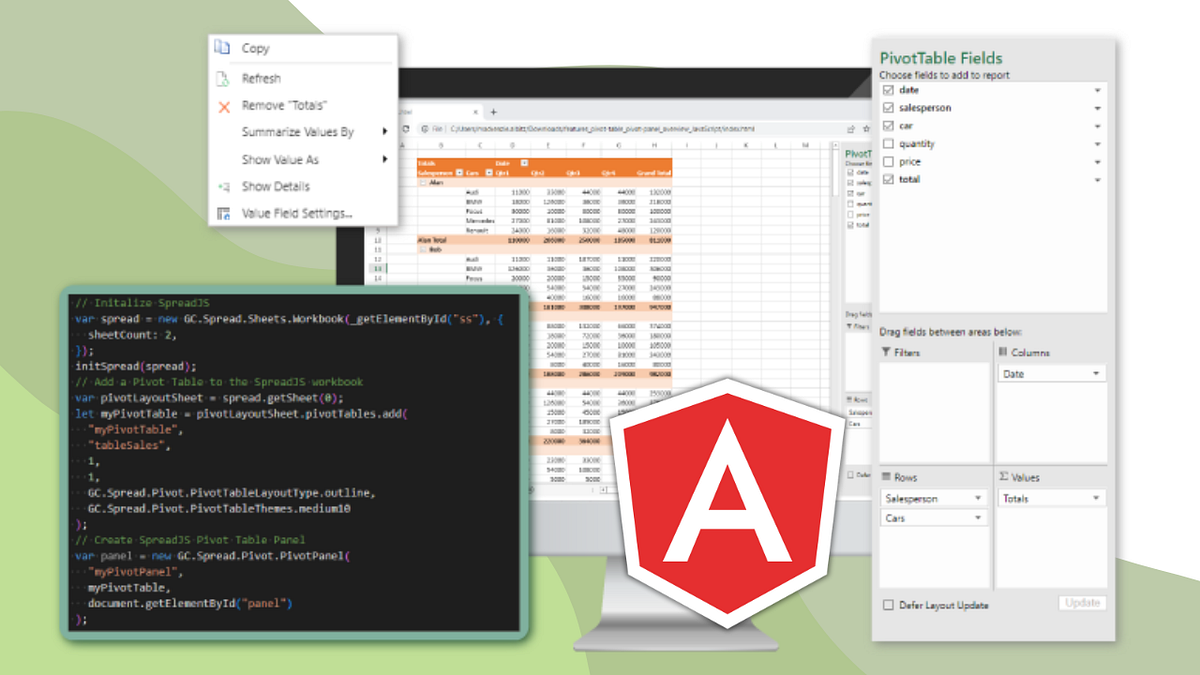Click the Filters funnel icon in PivotPanel
The height and width of the screenshot is (675, 1200).
tap(885, 351)
